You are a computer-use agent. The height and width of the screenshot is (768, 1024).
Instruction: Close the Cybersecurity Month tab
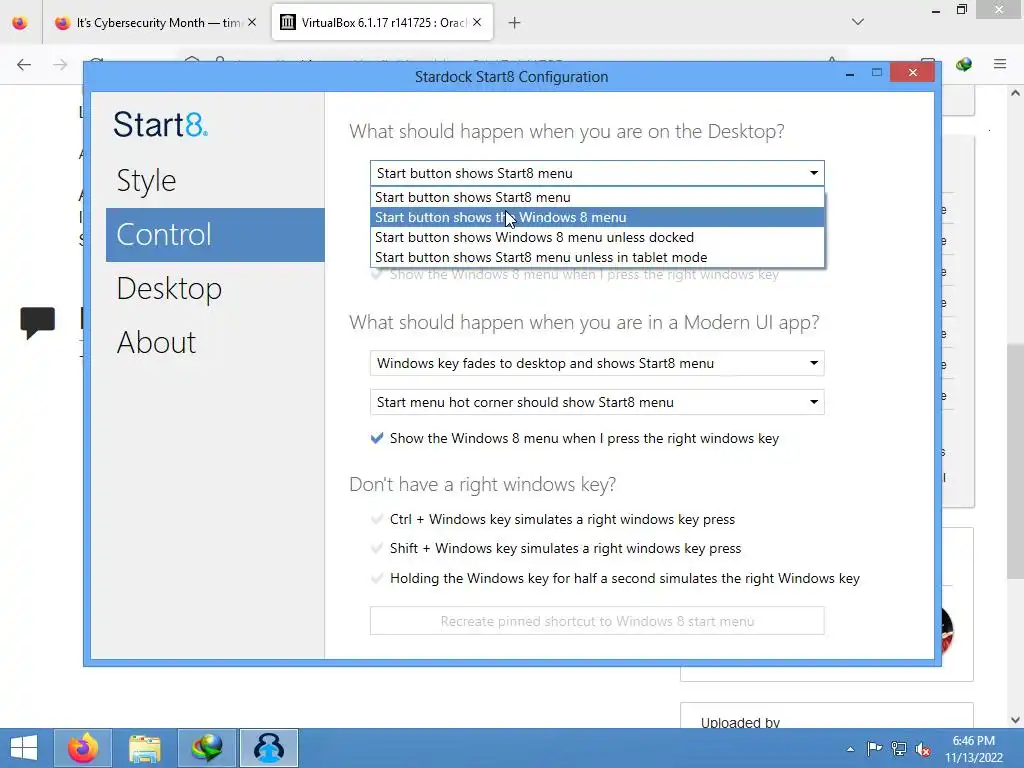252,22
